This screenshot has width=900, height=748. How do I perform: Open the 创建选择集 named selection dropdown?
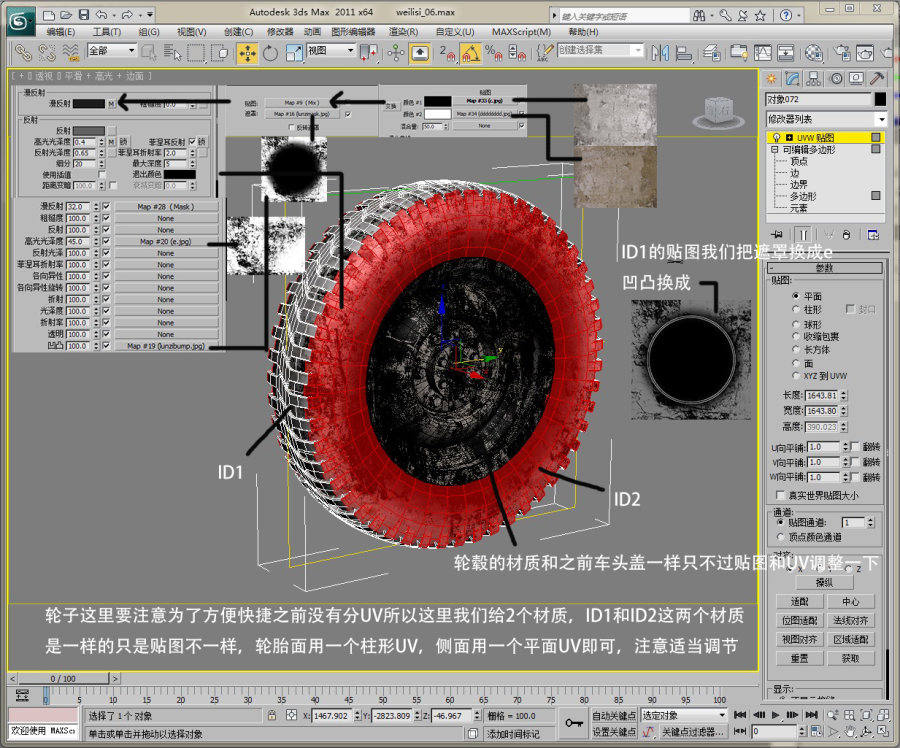click(x=600, y=51)
